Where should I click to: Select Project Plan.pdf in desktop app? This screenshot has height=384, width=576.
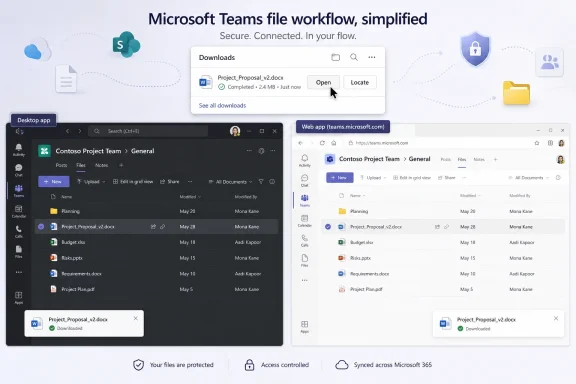coord(78,289)
